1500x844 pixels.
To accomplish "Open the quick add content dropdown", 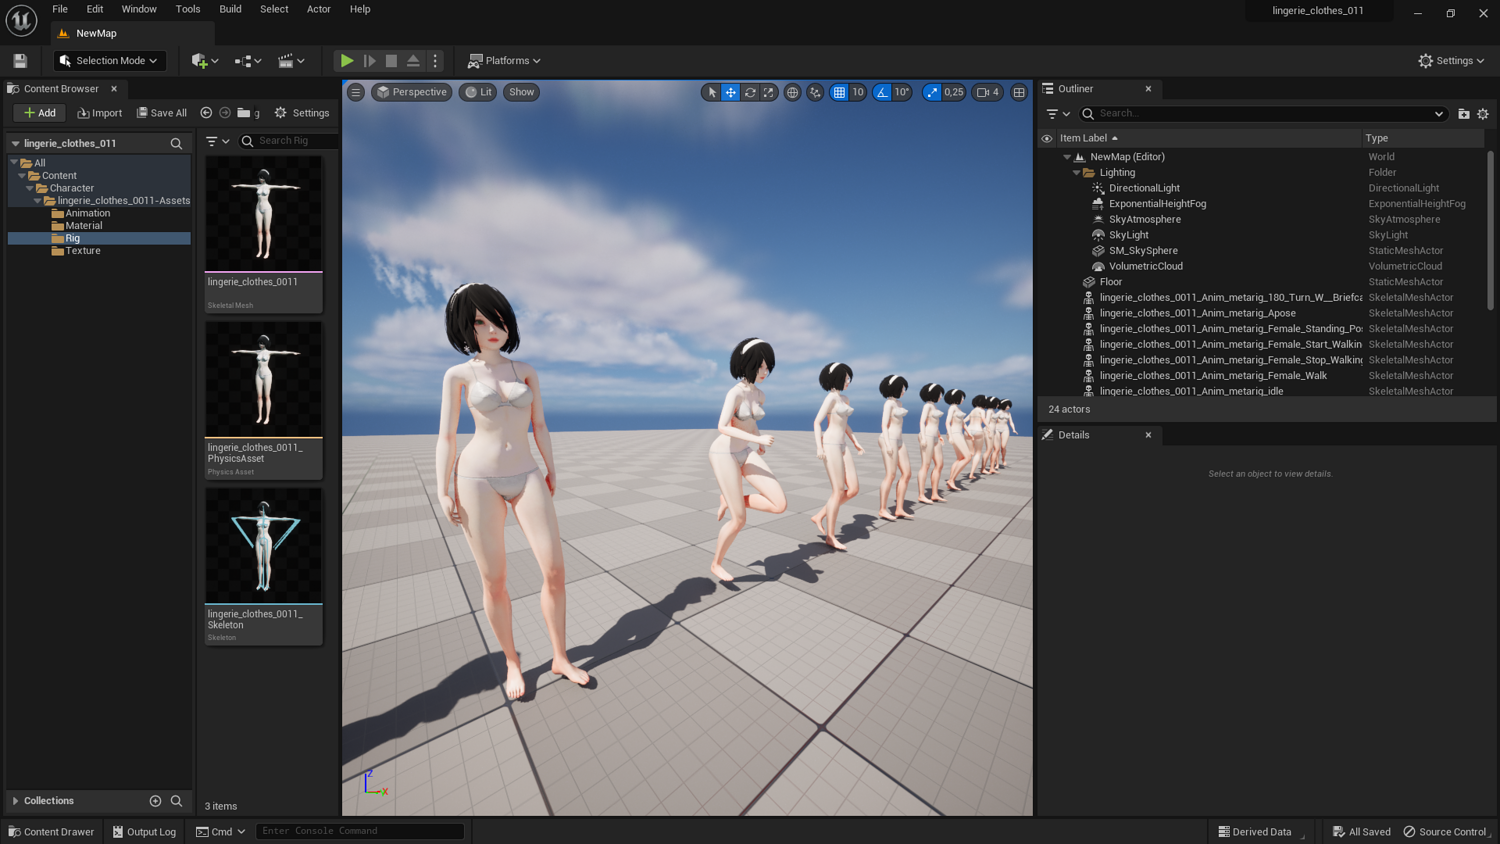I will tap(205, 61).
